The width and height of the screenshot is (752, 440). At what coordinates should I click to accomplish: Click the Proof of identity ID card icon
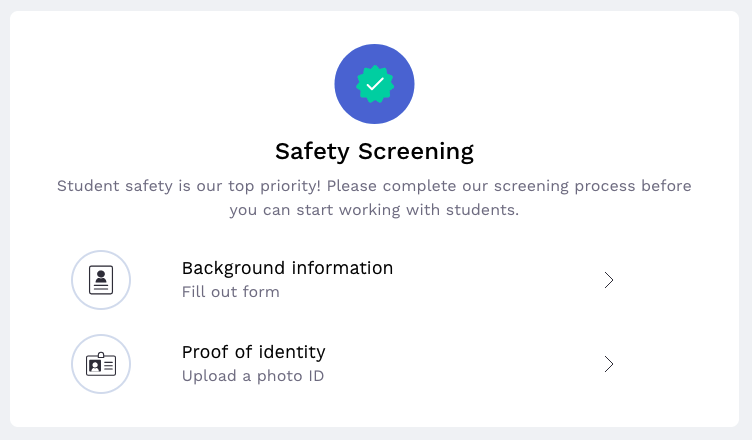(101, 364)
